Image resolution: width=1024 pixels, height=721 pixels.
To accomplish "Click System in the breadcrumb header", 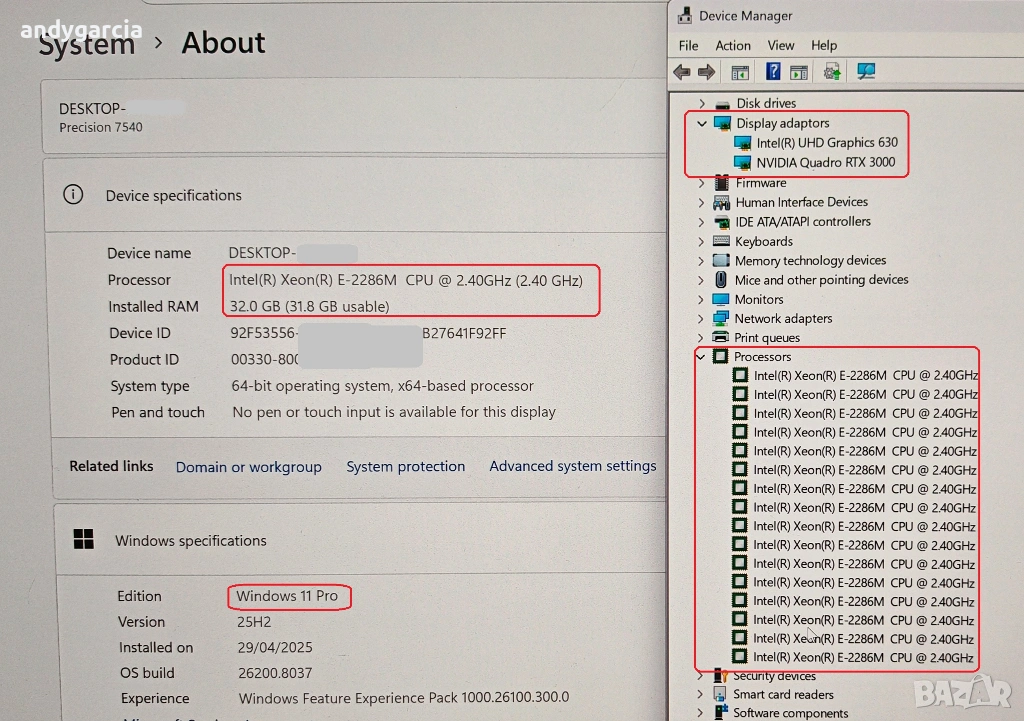I will (87, 44).
